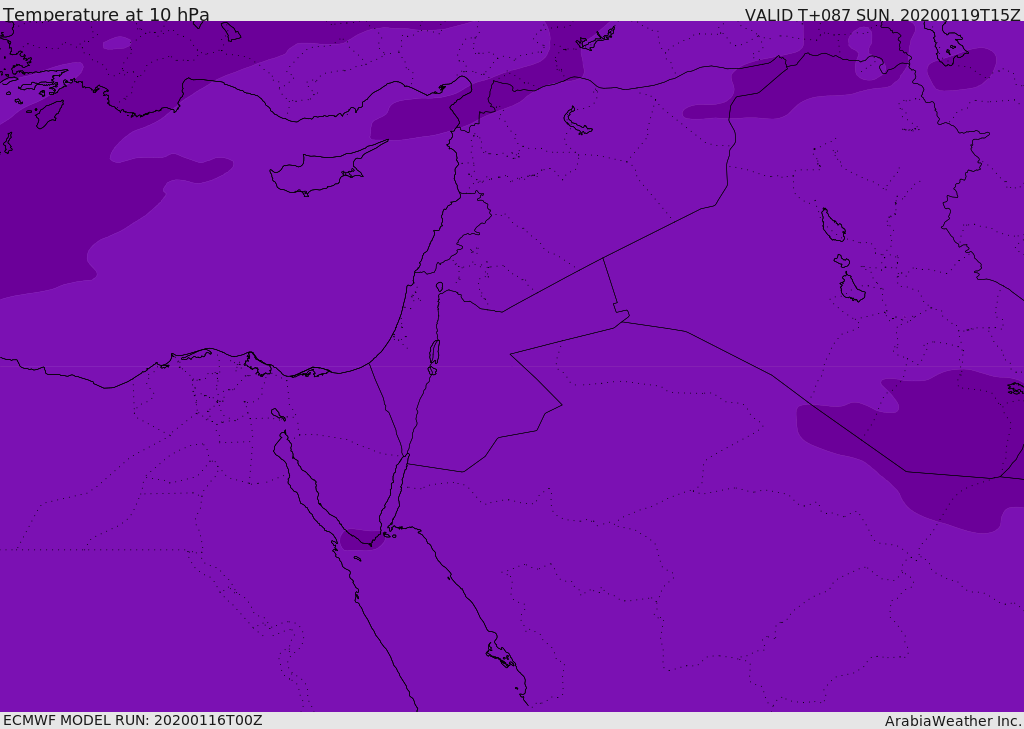Click the Dead Sea on the map
Image resolution: width=1024 pixels, height=729 pixels.
(434, 353)
